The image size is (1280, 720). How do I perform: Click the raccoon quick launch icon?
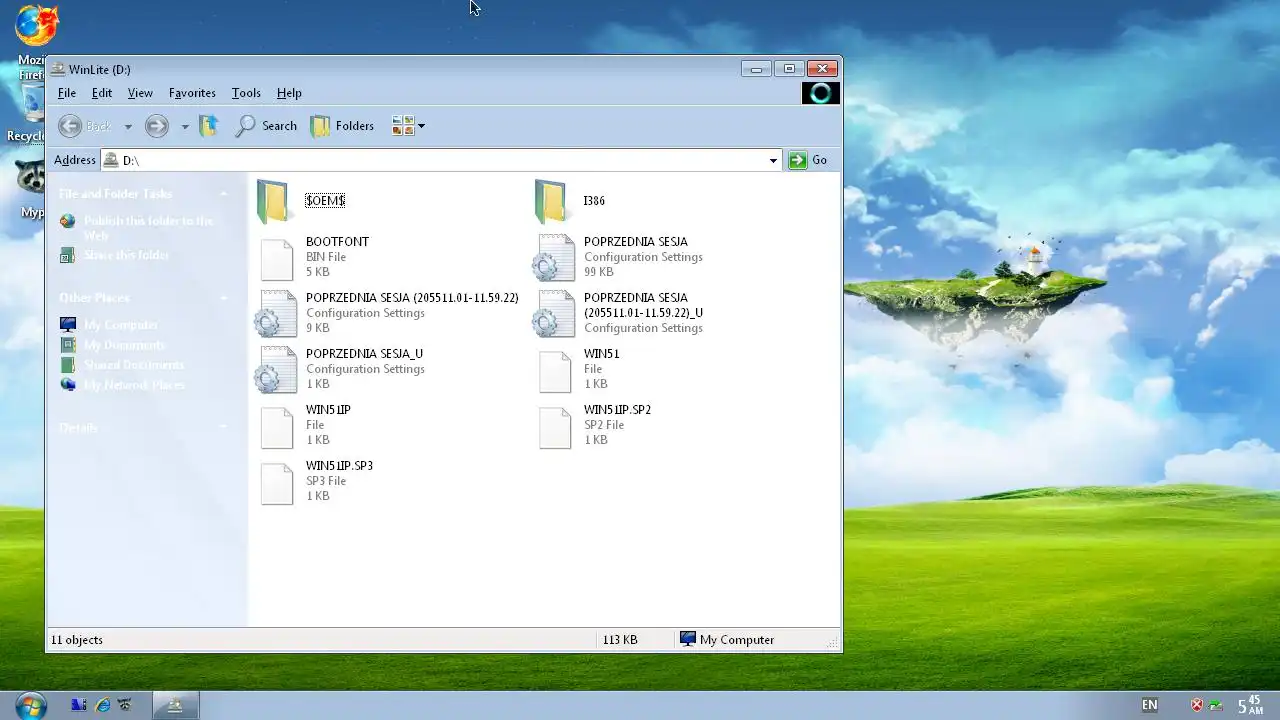coord(125,705)
